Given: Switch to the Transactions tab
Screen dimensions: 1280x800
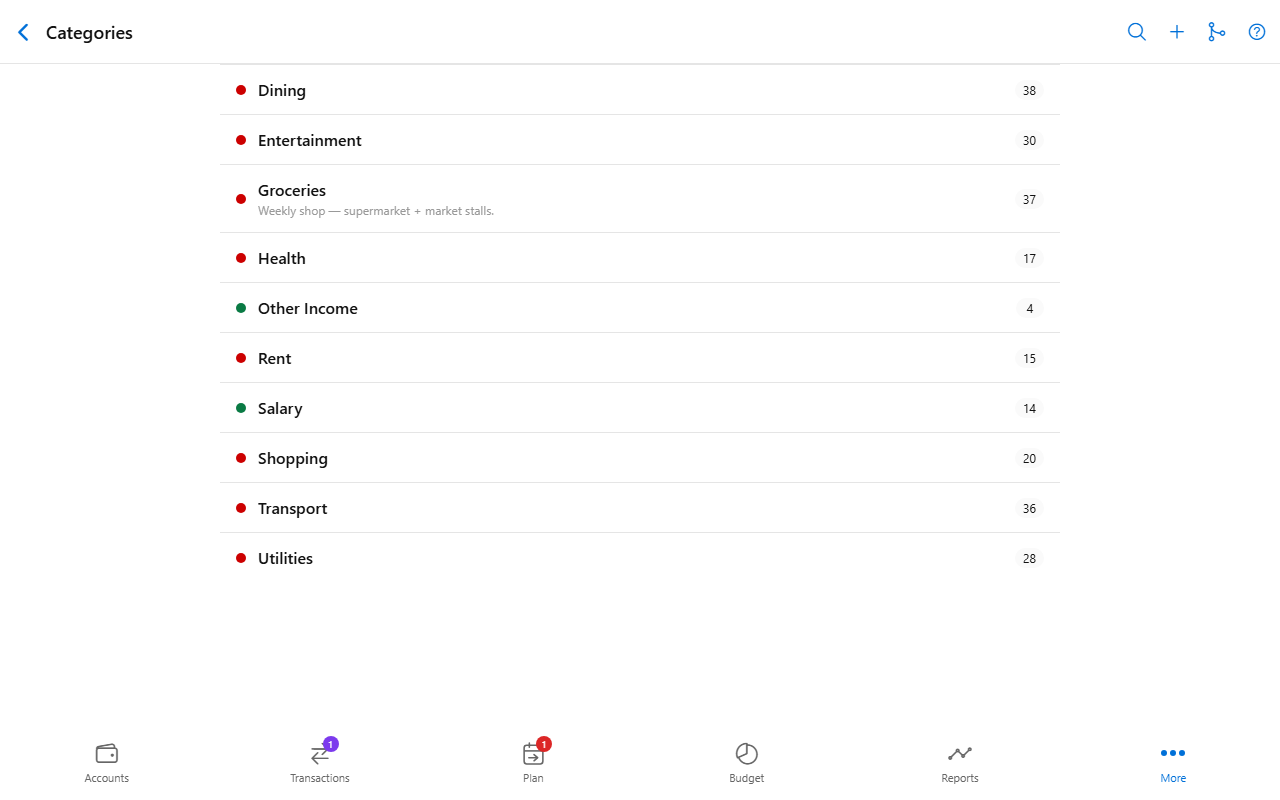Looking at the screenshot, I should (x=320, y=763).
